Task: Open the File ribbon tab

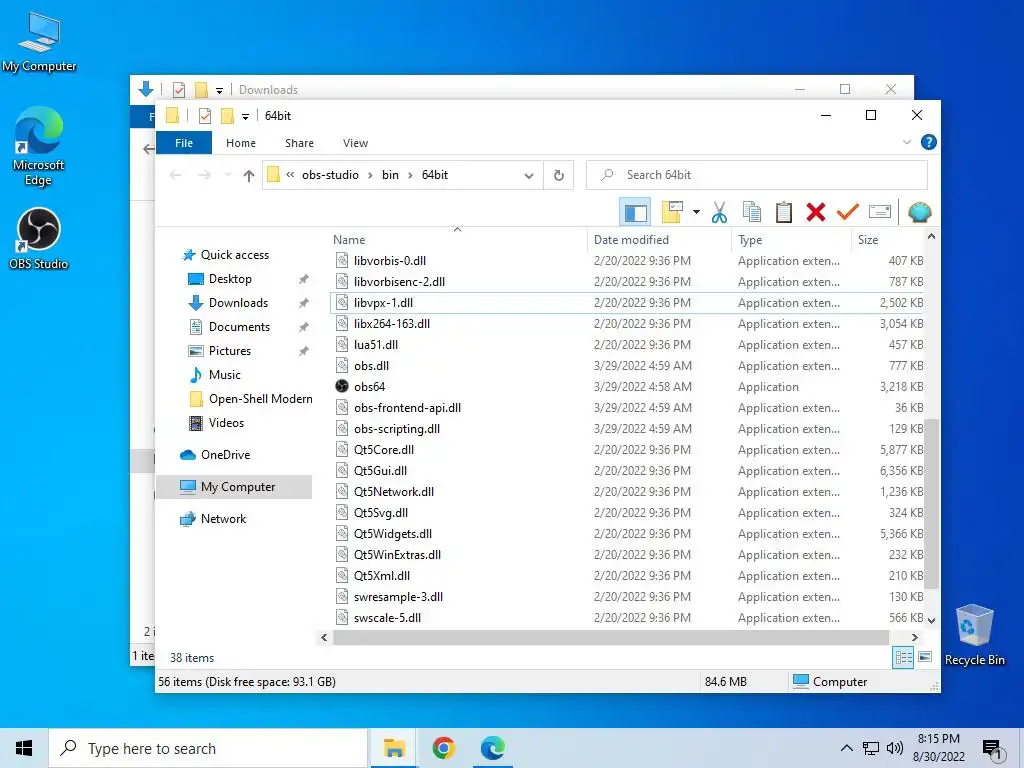Action: click(x=184, y=143)
